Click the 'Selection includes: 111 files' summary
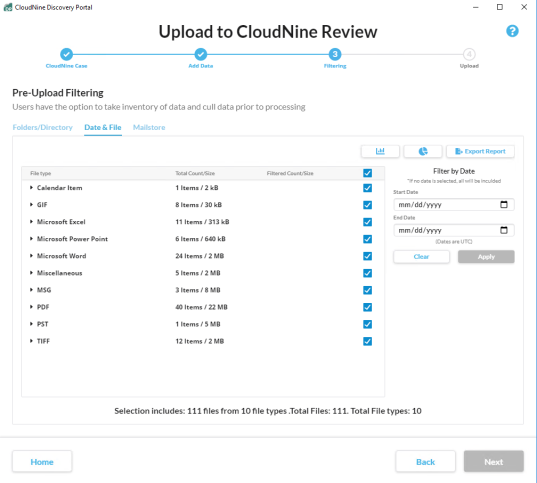 pos(268,411)
